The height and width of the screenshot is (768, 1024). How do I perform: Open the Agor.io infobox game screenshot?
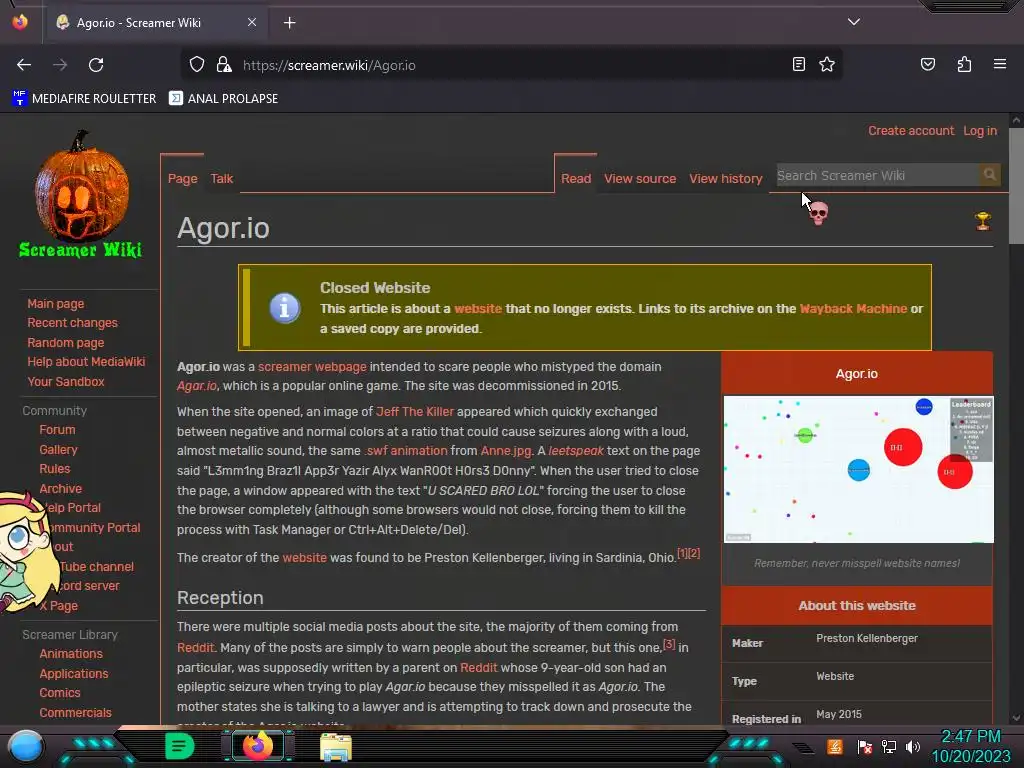point(858,469)
